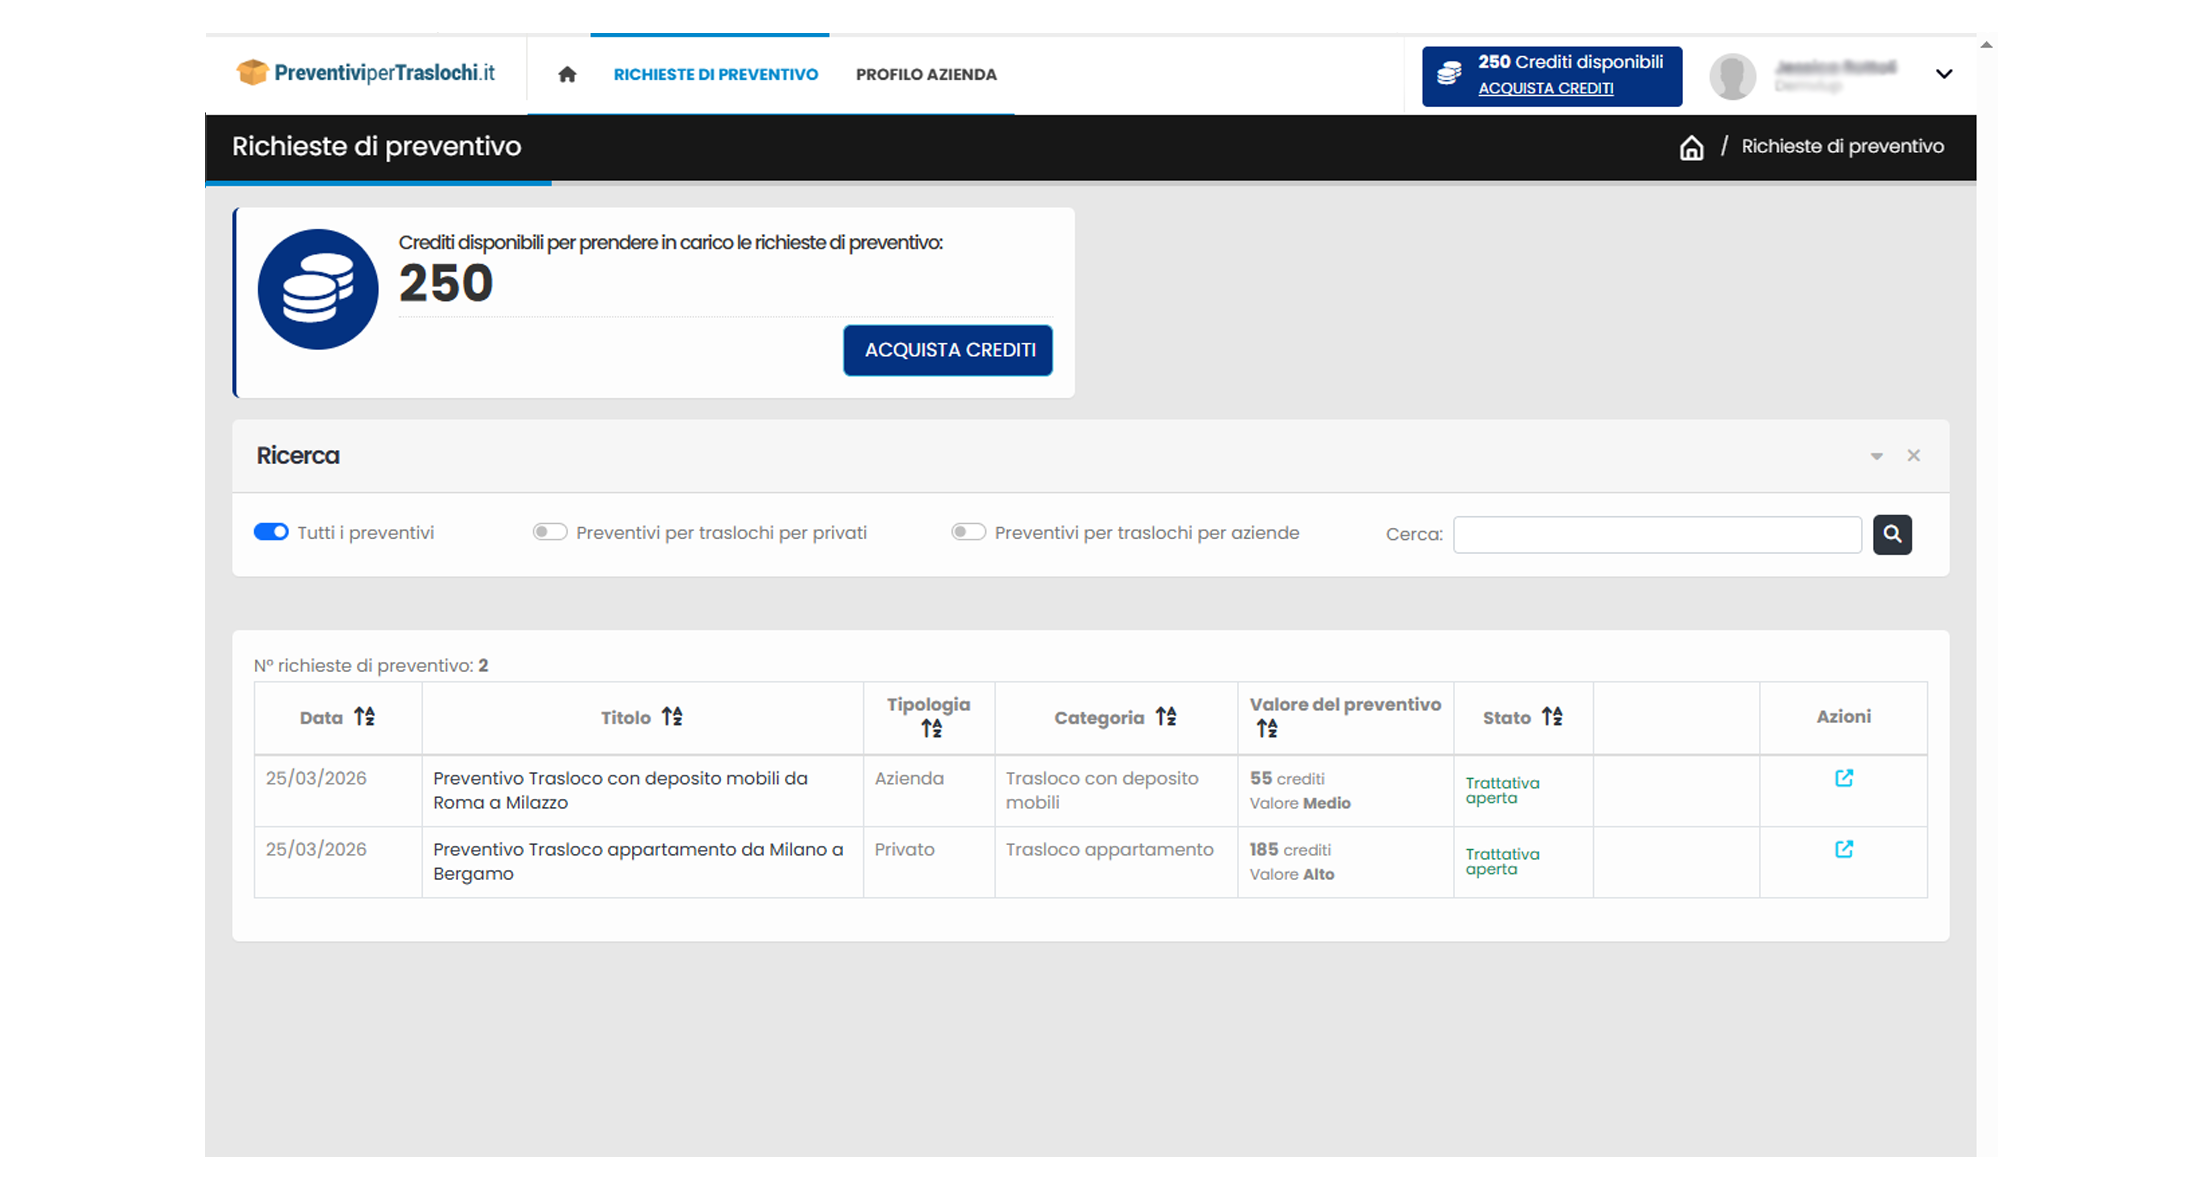The image size is (2200, 1193).
Task: Sort table by Categoria column arrows
Action: pyautogui.click(x=1166, y=717)
